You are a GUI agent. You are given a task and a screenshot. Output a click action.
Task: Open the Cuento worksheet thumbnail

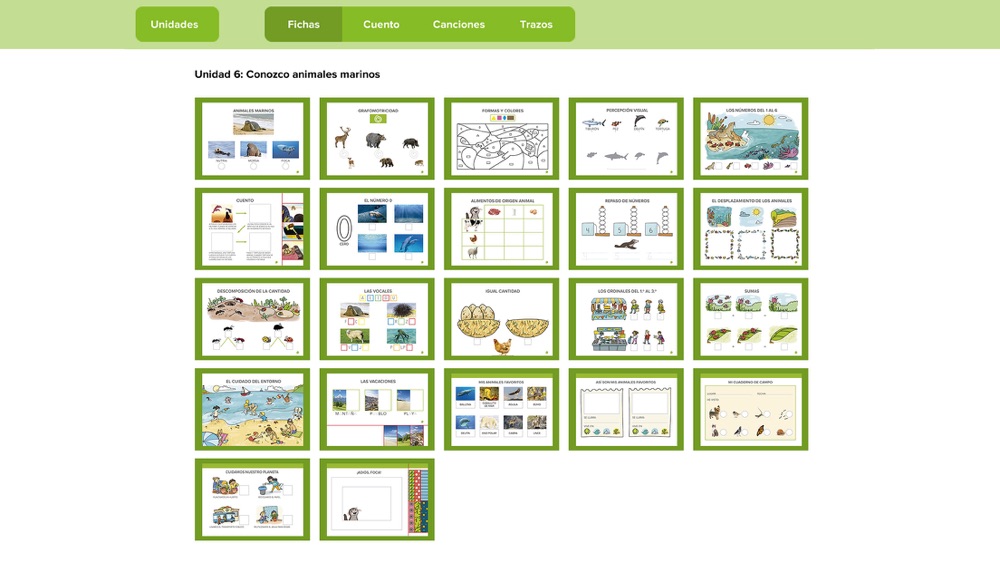pos(253,229)
